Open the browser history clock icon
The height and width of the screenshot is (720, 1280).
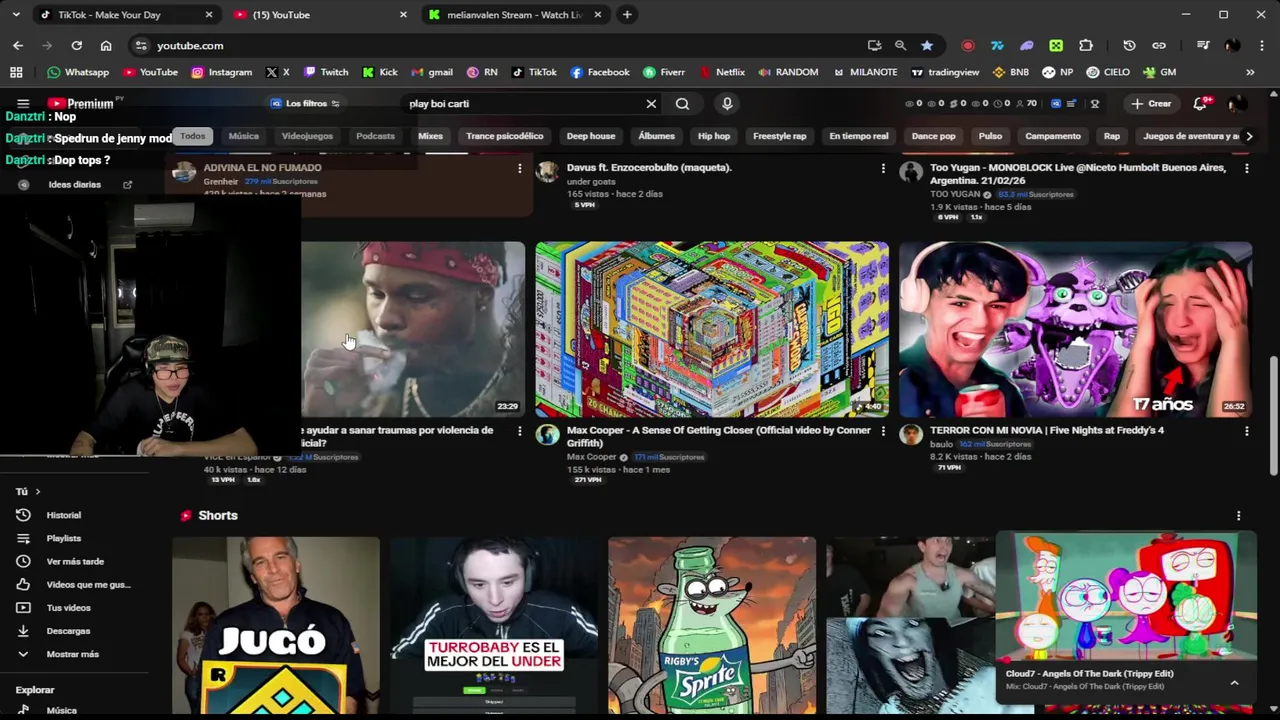pyautogui.click(x=1129, y=45)
